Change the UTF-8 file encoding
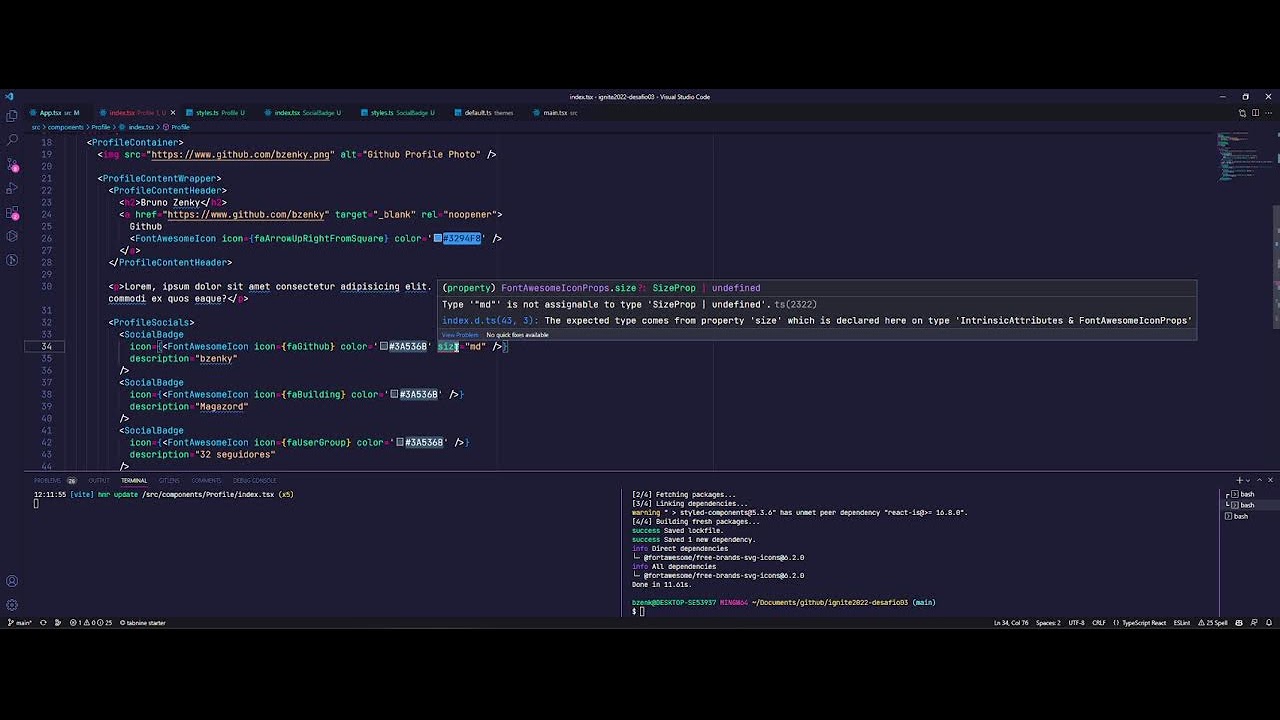This screenshot has height=720, width=1280. [x=1076, y=623]
